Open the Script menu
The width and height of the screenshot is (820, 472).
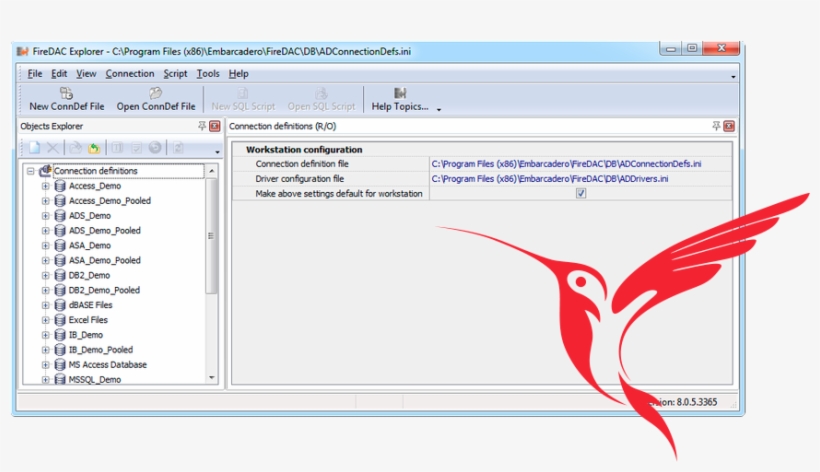175,74
